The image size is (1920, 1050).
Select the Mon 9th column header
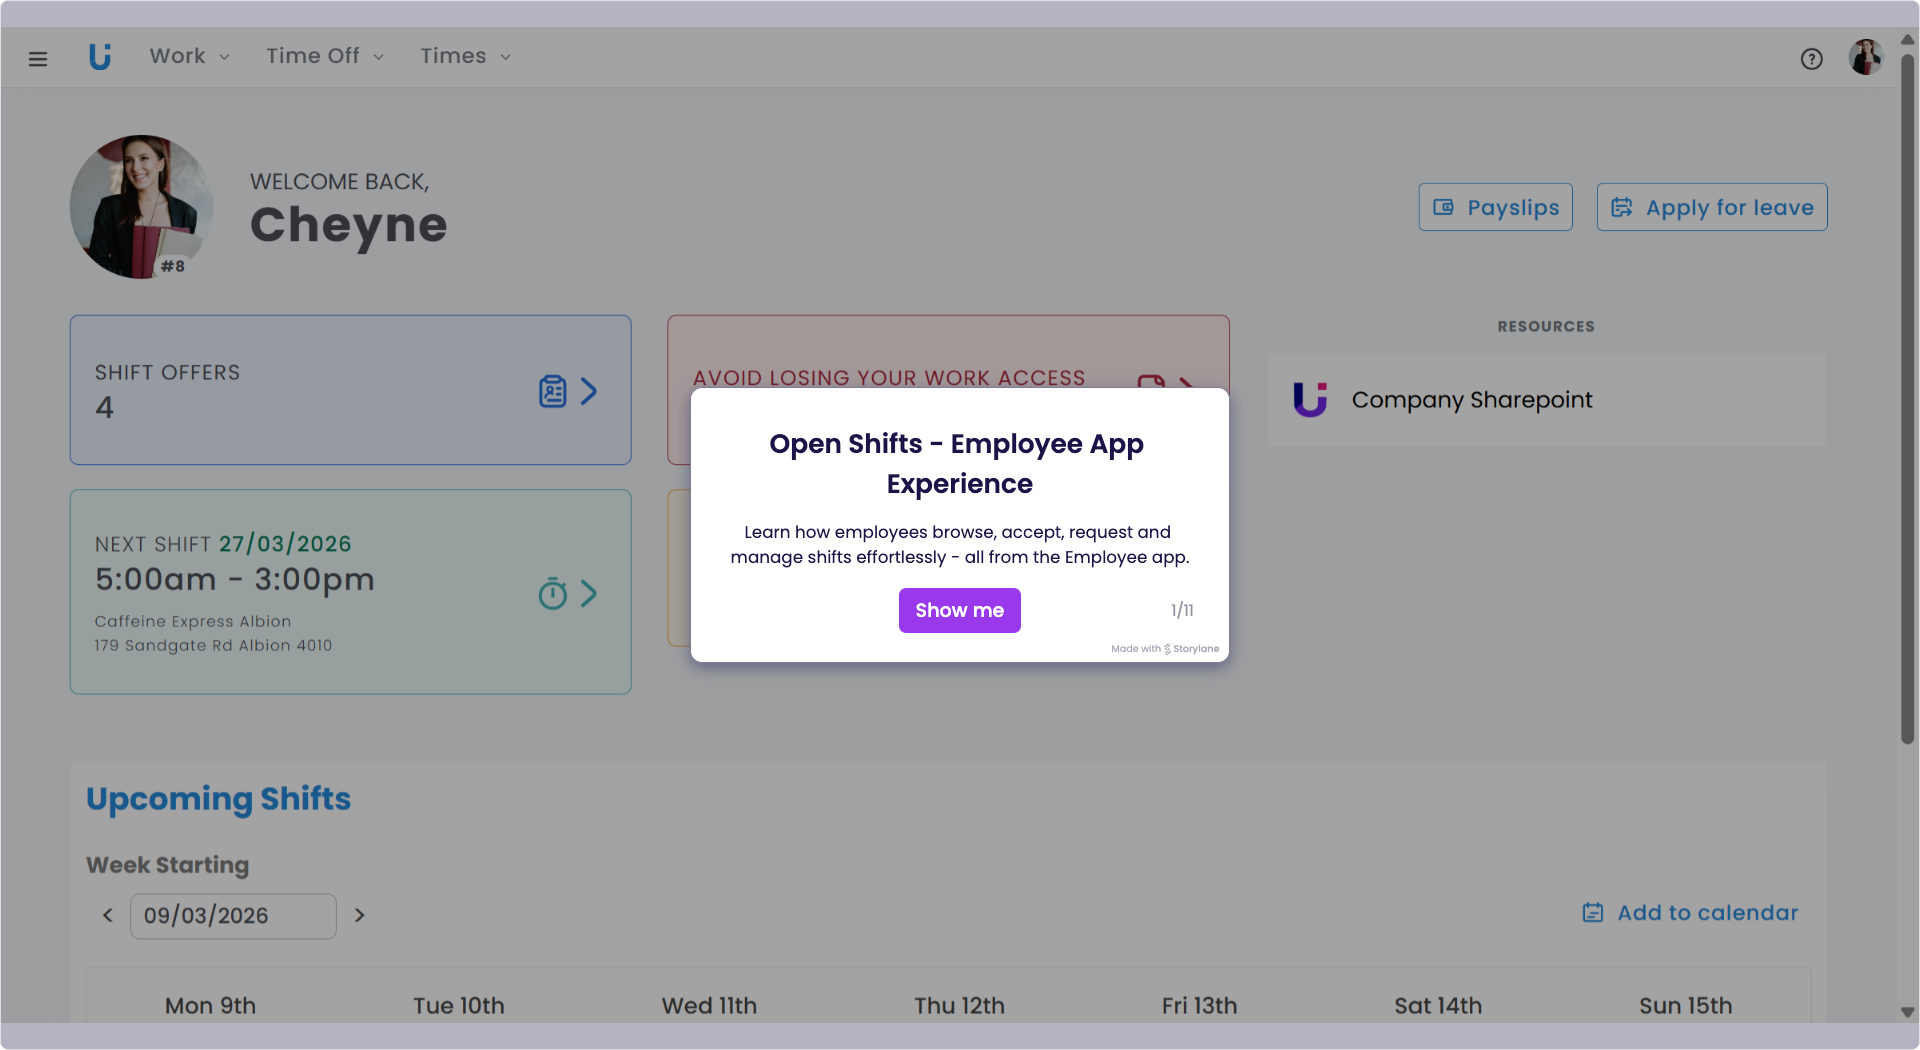[210, 1005]
